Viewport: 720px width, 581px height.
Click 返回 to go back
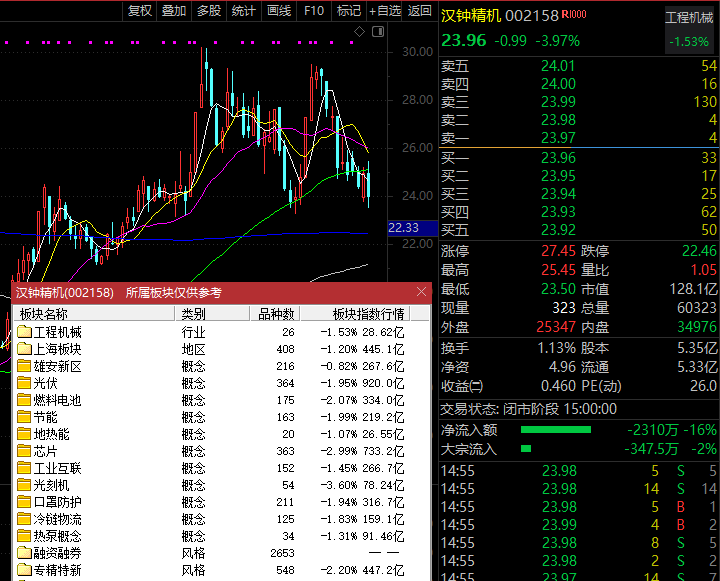tap(420, 11)
